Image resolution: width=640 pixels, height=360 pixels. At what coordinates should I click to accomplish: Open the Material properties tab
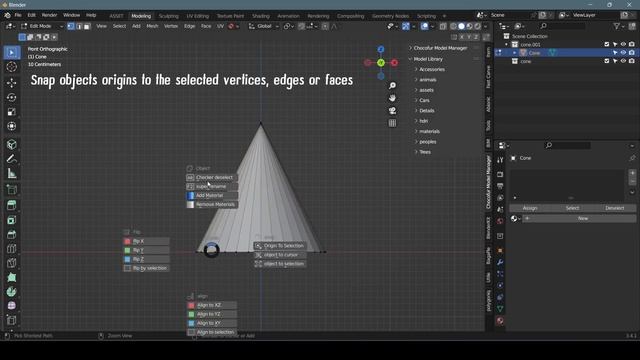[500, 321]
